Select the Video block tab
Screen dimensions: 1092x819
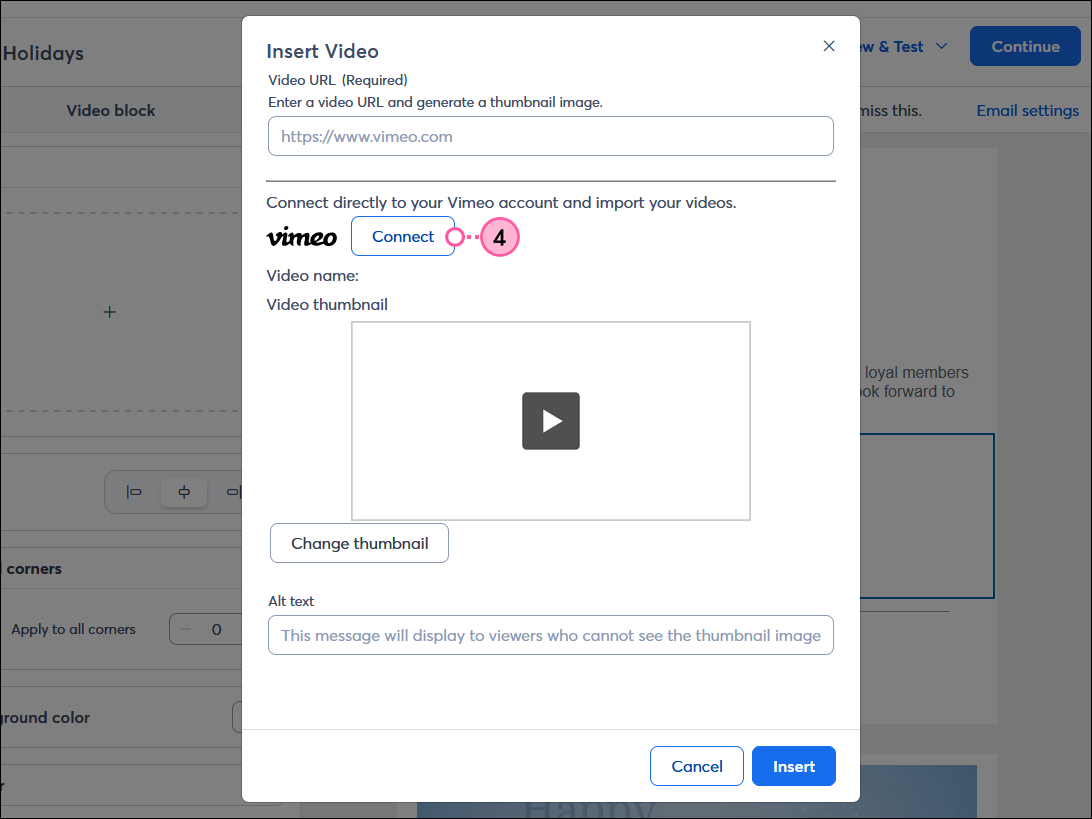point(111,110)
